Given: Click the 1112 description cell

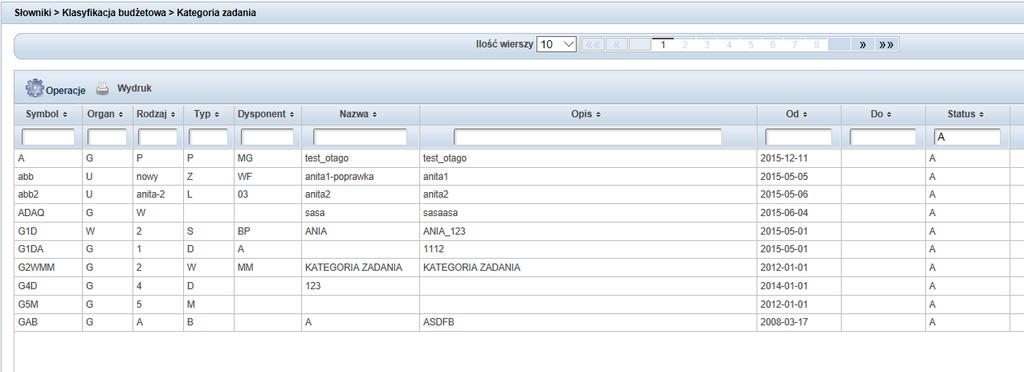Looking at the screenshot, I should pyautogui.click(x=588, y=249).
